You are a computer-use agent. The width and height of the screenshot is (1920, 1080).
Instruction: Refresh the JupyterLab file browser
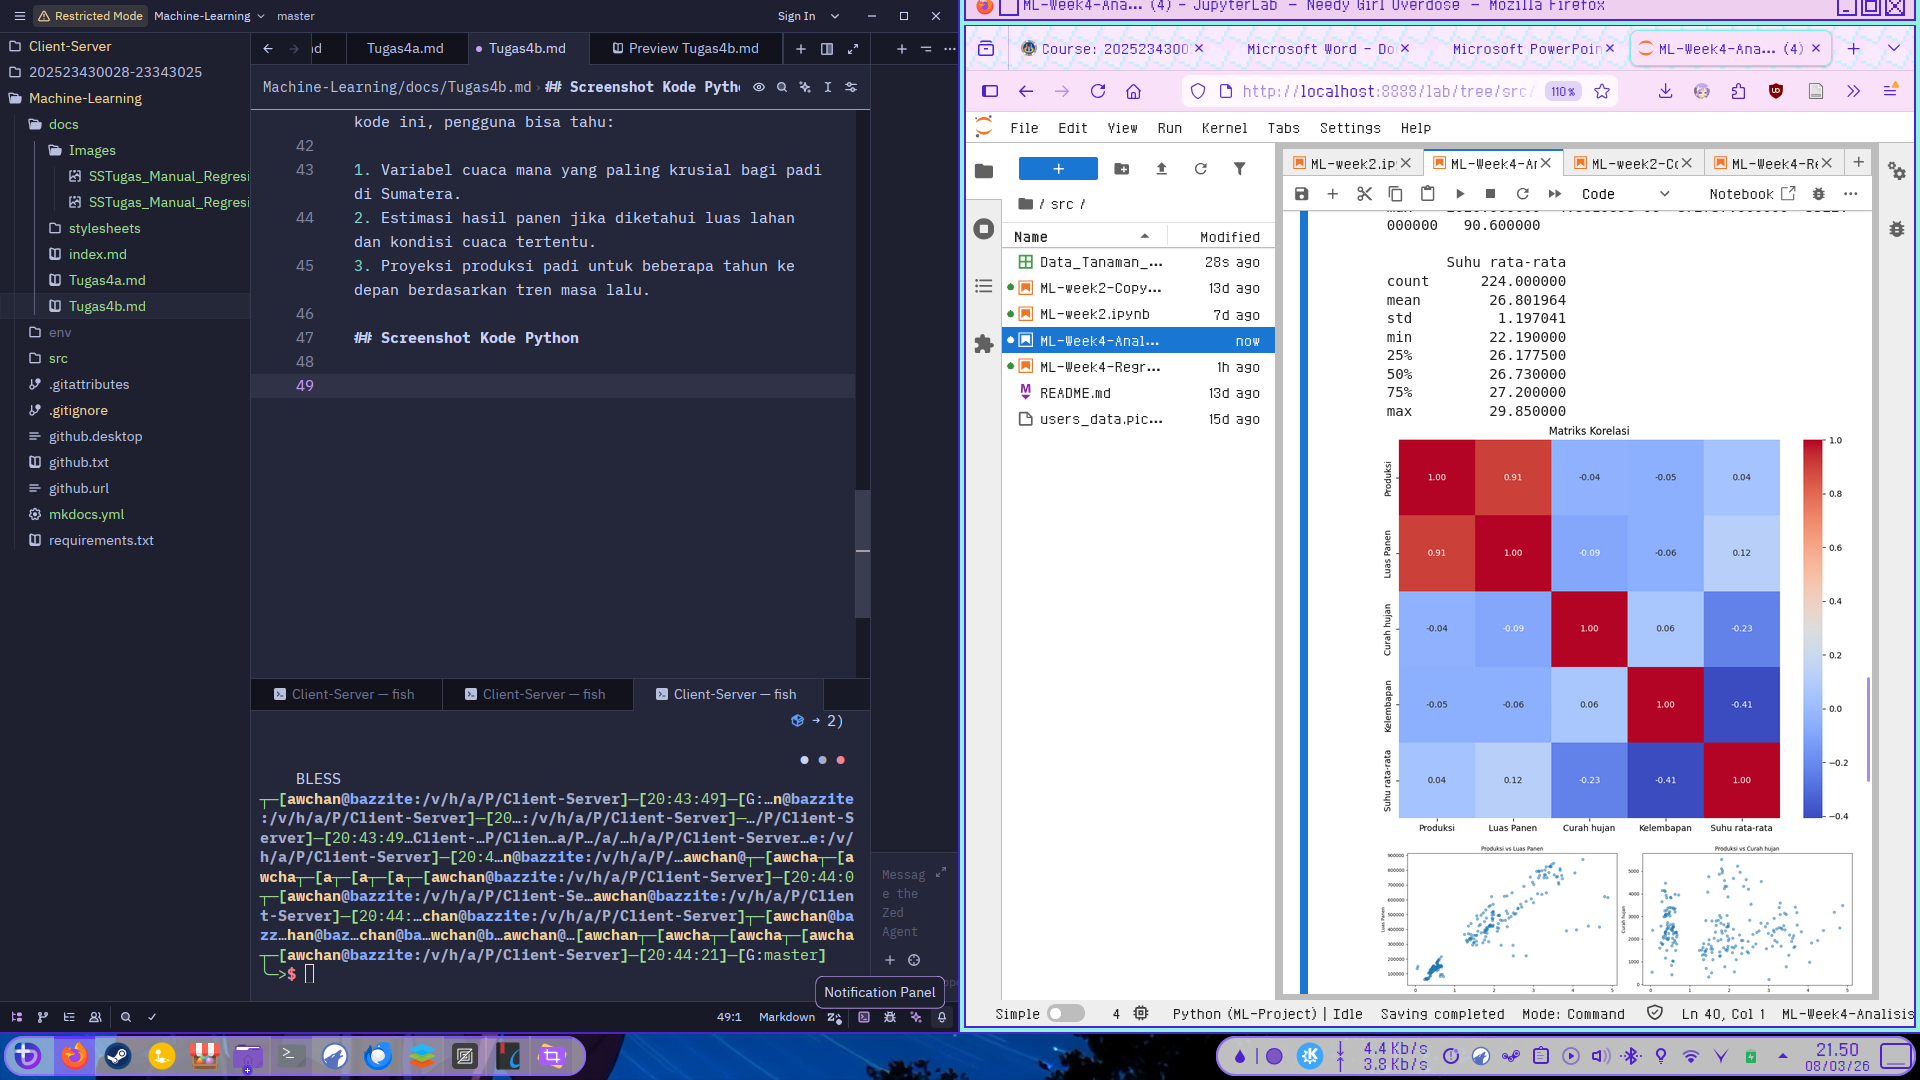click(1201, 169)
